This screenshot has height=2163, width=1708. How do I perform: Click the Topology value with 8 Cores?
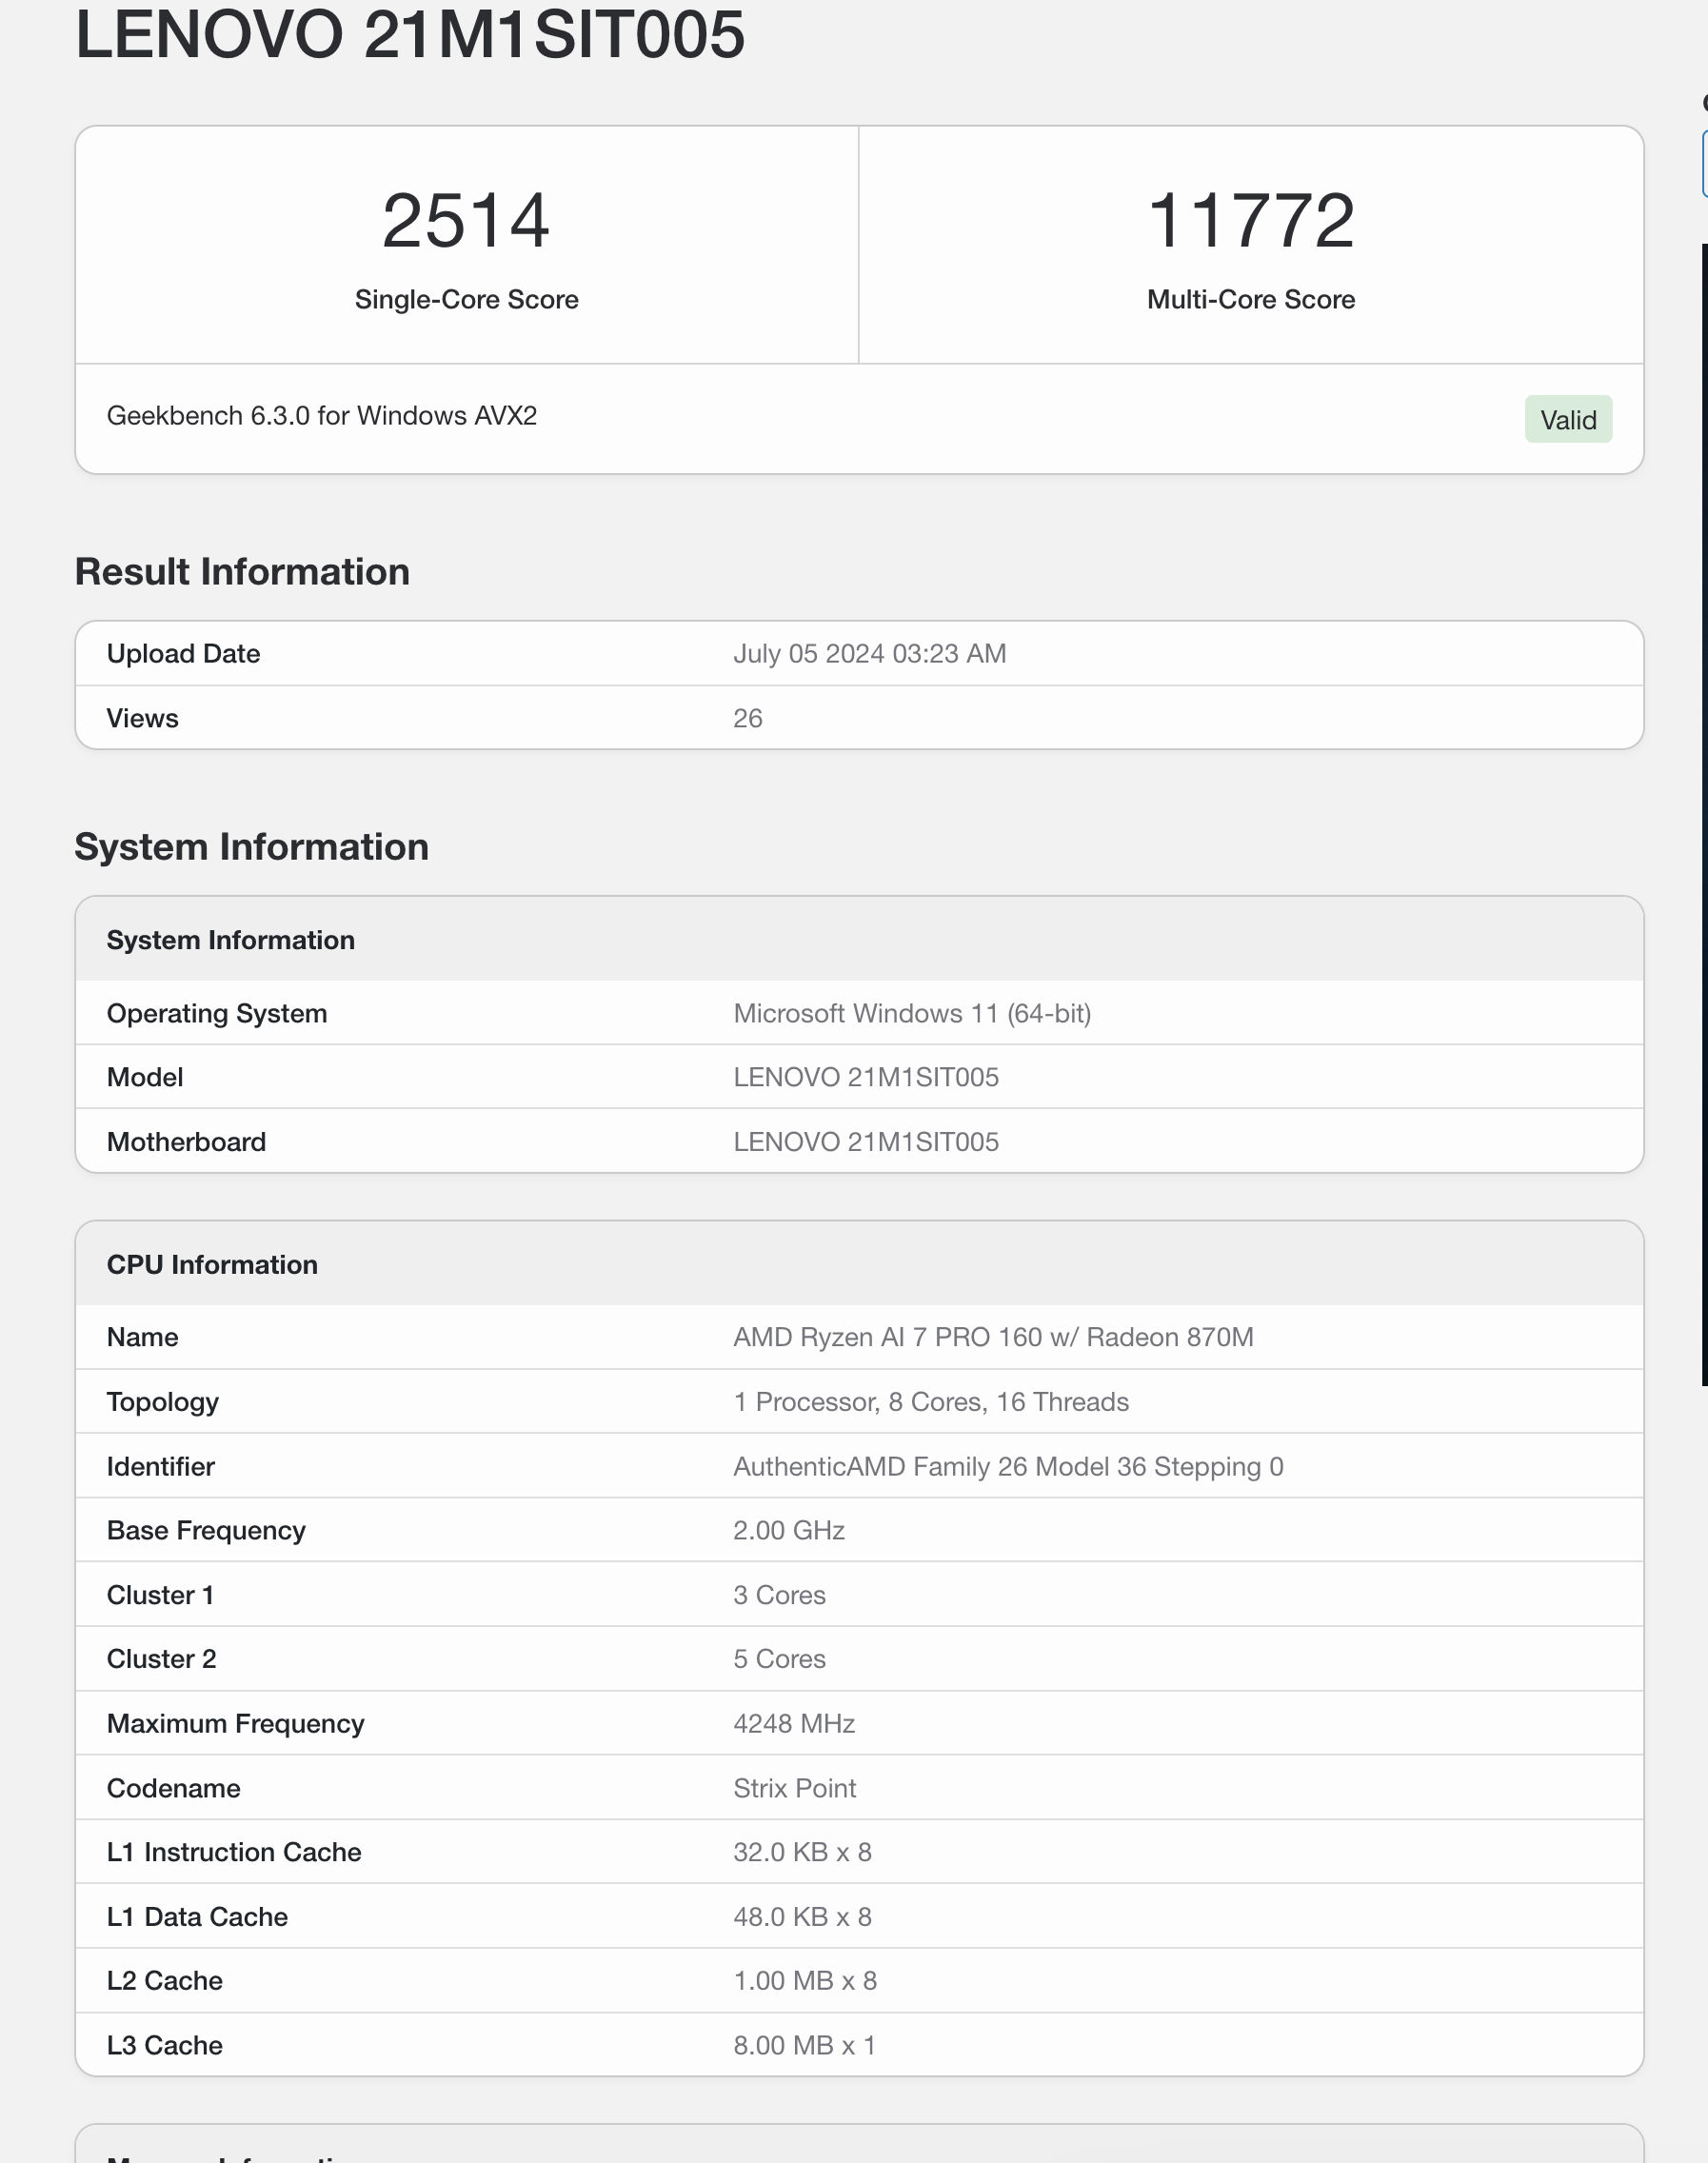(x=931, y=1402)
